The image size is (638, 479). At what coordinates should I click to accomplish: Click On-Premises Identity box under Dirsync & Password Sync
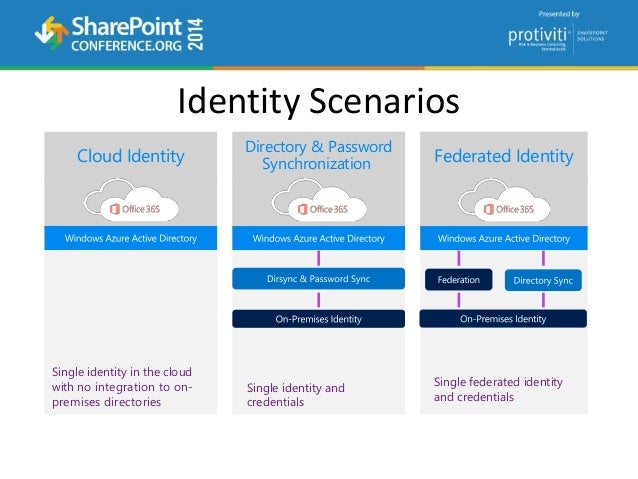319,319
